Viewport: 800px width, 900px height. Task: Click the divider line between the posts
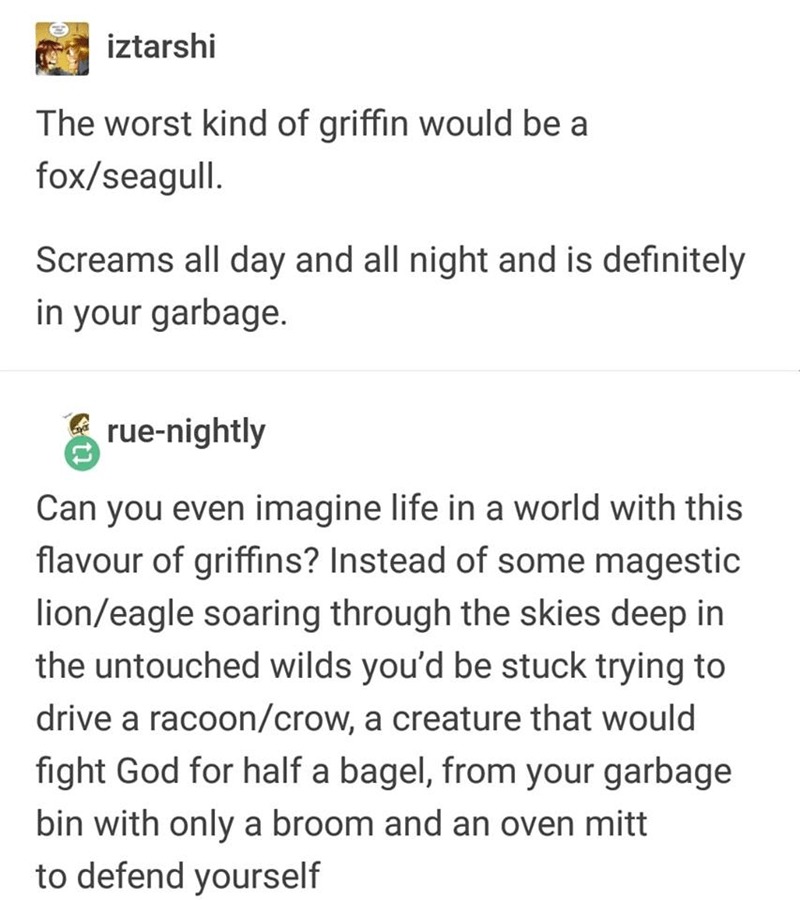(400, 371)
